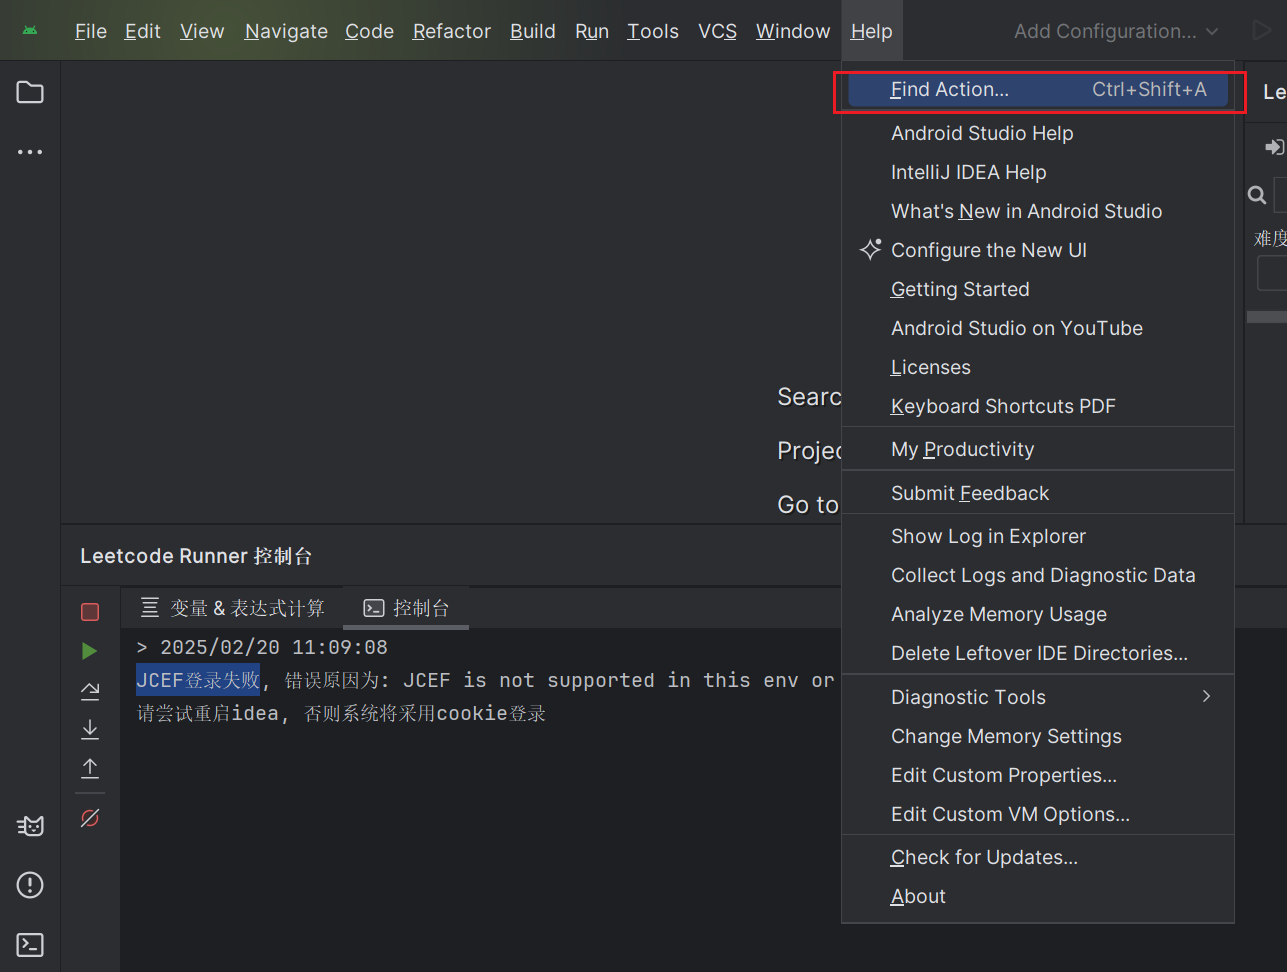Click the scroll-to-end down arrow icon
1287x972 pixels.
[90, 729]
